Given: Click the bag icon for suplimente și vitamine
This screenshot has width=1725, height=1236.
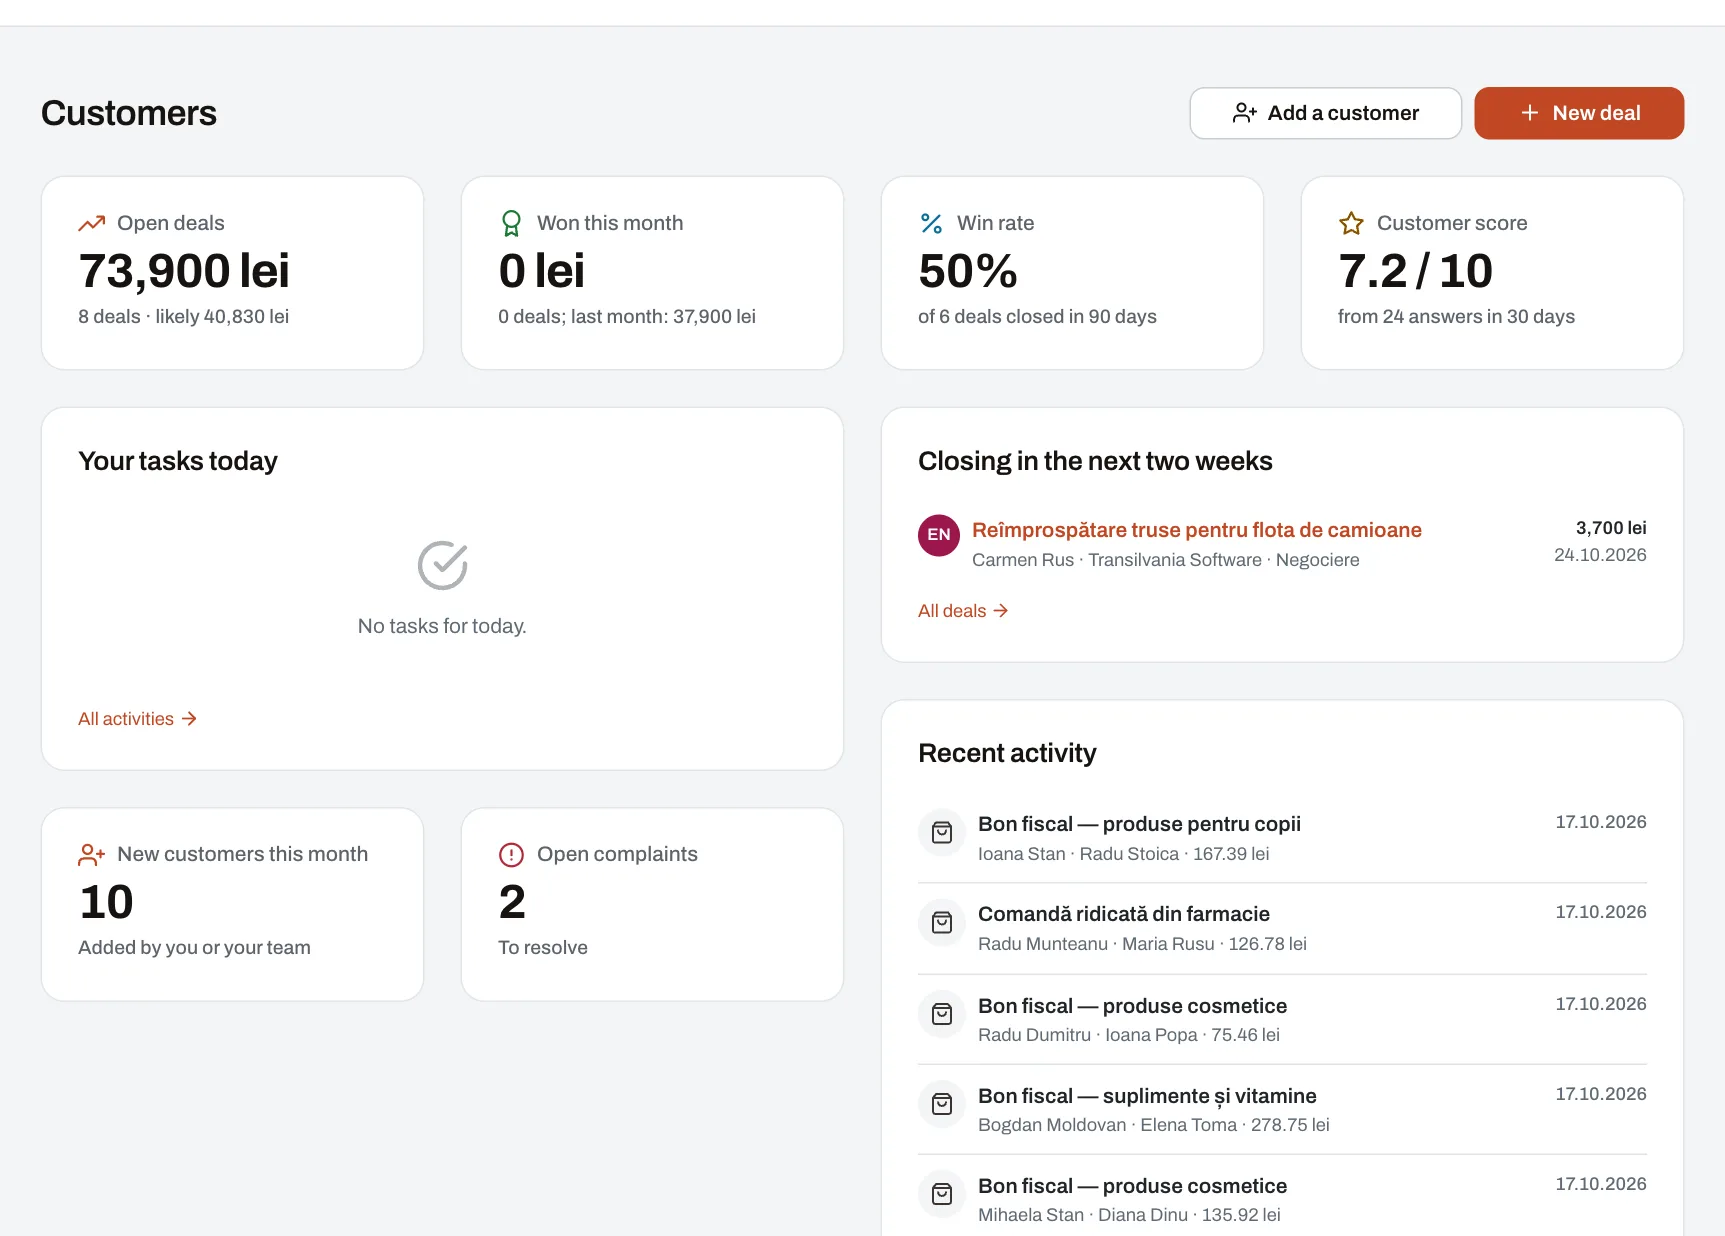Looking at the screenshot, I should 942,1104.
